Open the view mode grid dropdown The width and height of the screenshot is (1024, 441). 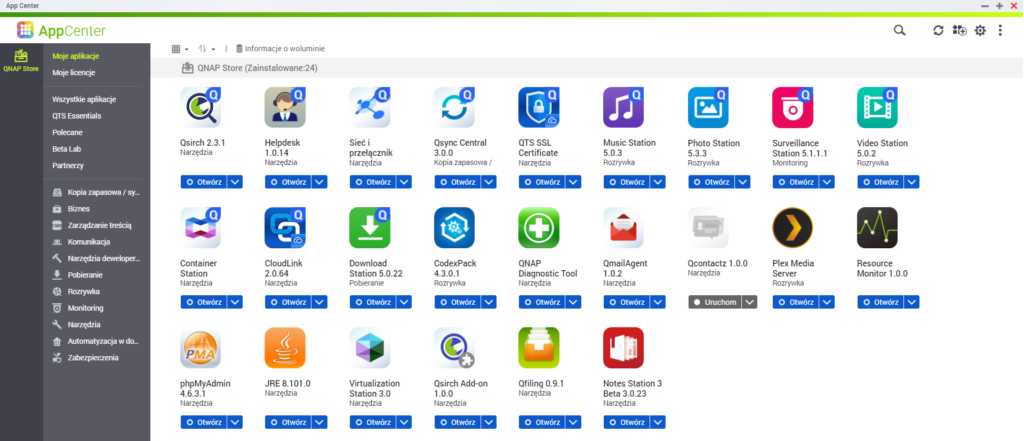(x=180, y=48)
